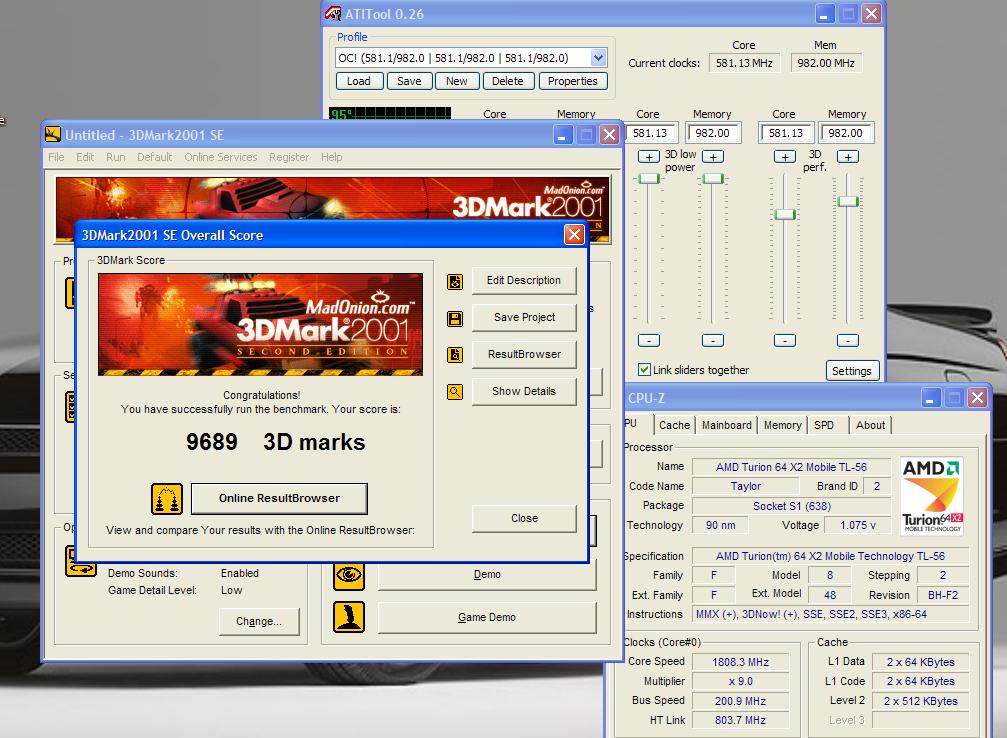Image resolution: width=1007 pixels, height=738 pixels.
Task: Open the ATITool Profile dropdown
Action: [598, 58]
